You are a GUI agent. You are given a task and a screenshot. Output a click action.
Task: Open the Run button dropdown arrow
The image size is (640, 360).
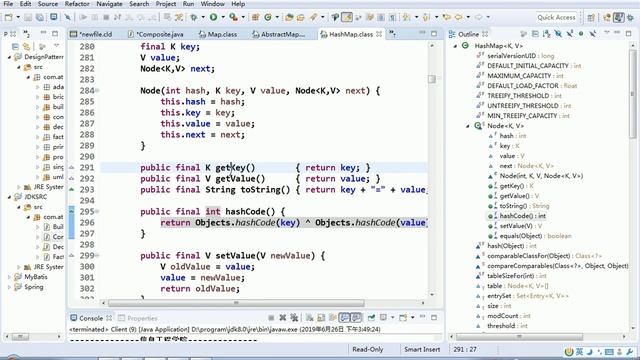pyautogui.click(x=223, y=17)
